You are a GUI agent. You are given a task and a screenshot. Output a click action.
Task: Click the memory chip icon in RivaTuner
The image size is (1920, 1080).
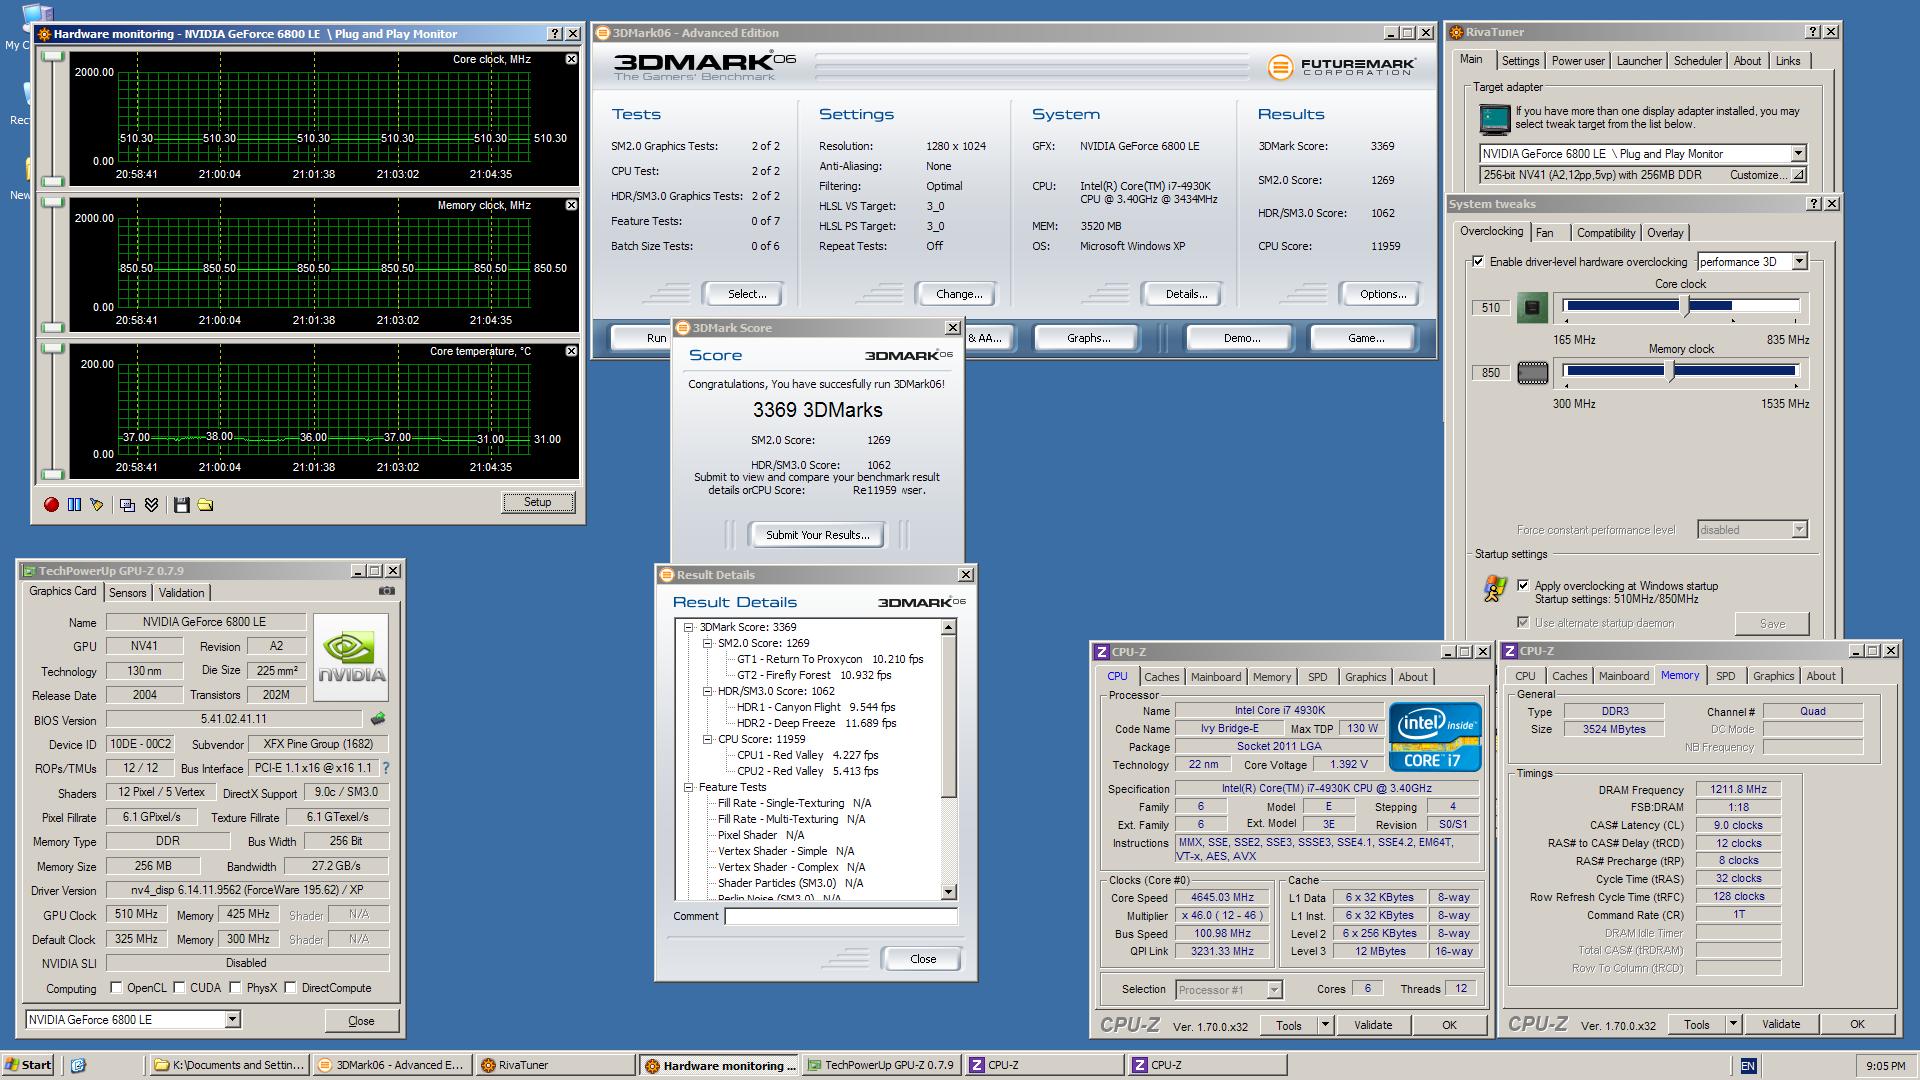point(1532,373)
